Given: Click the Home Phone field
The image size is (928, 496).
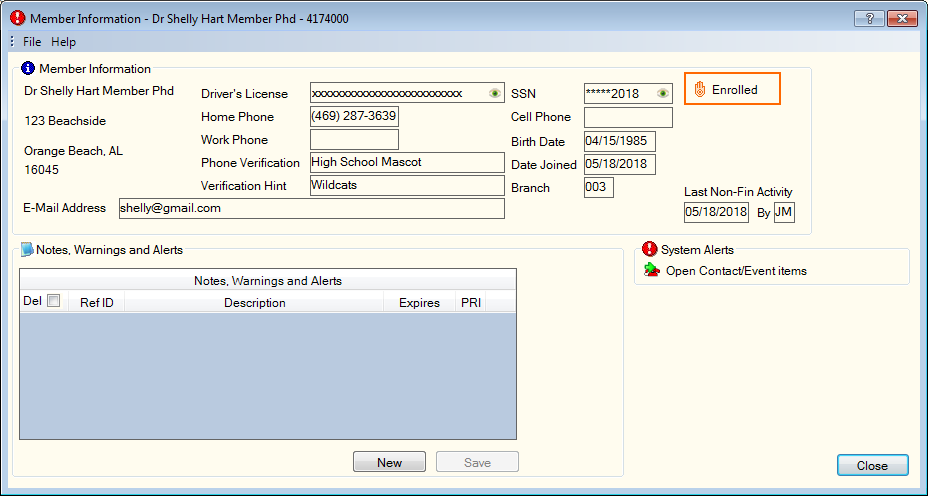Looking at the screenshot, I should (355, 117).
